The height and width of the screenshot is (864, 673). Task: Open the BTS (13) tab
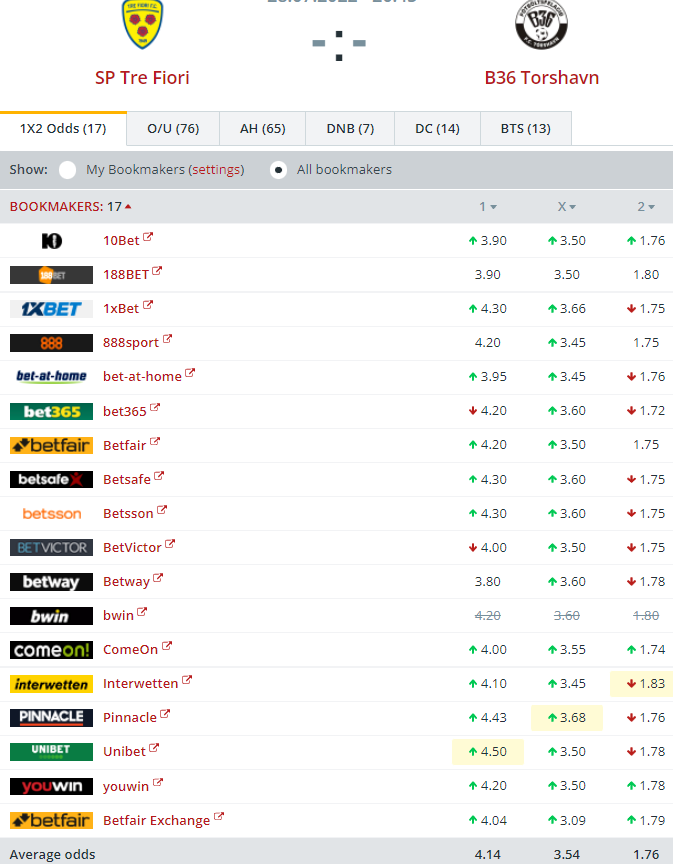(525, 129)
